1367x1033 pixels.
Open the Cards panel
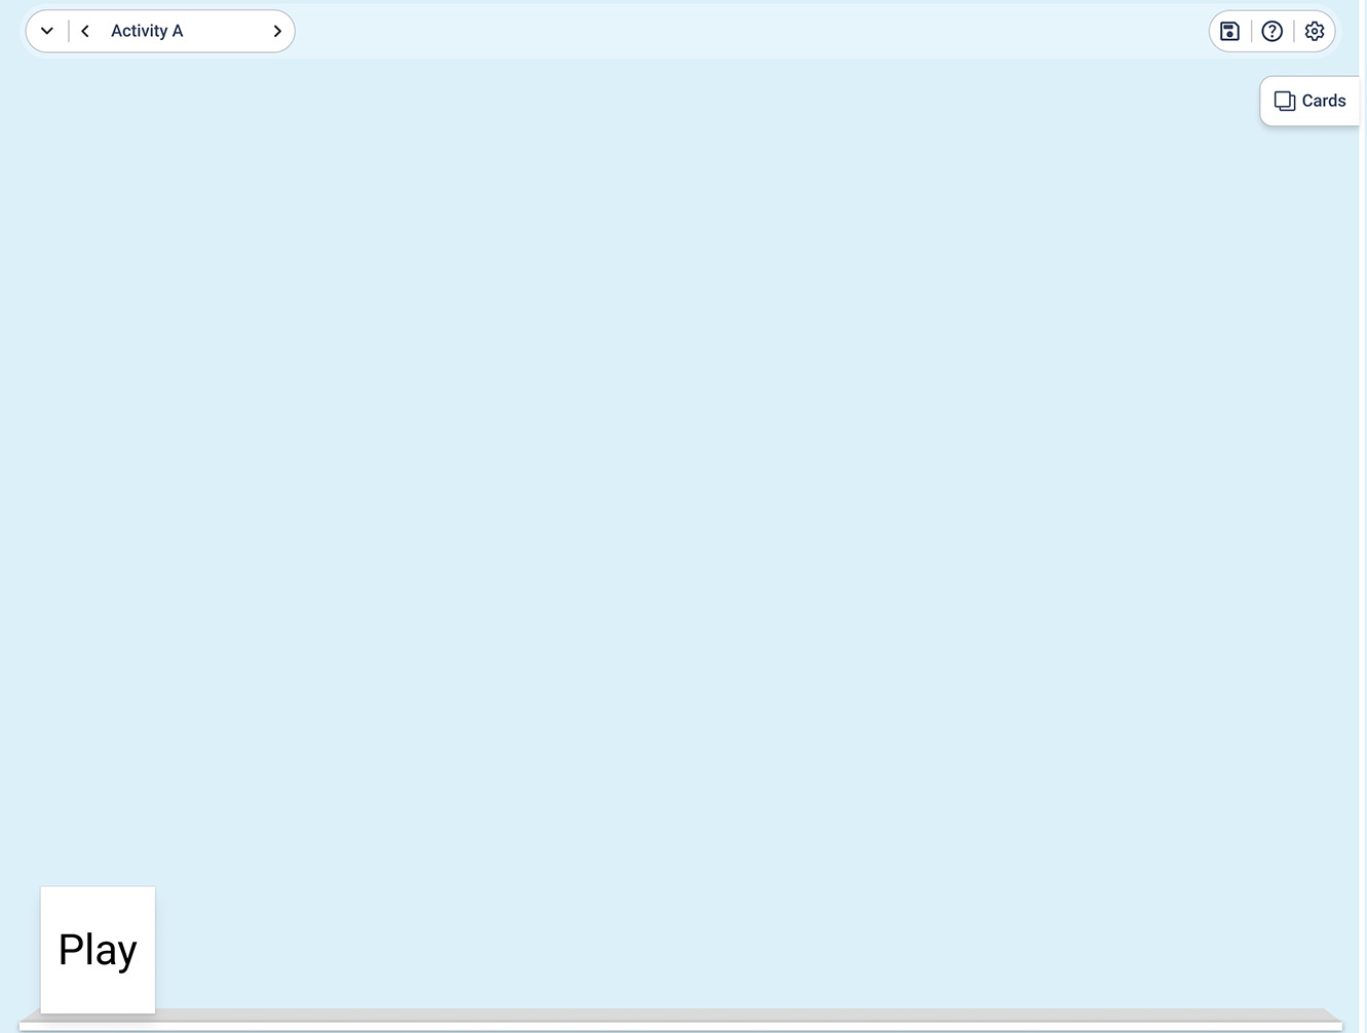tap(1310, 101)
